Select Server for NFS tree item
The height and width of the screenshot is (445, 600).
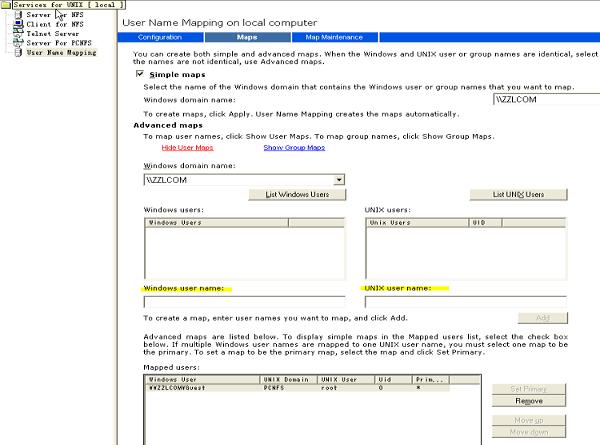(55, 15)
